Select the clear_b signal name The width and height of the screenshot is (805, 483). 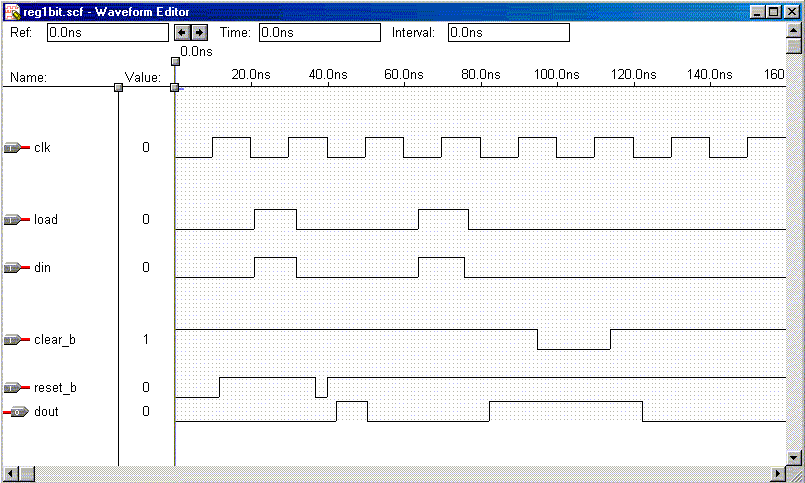click(55, 340)
